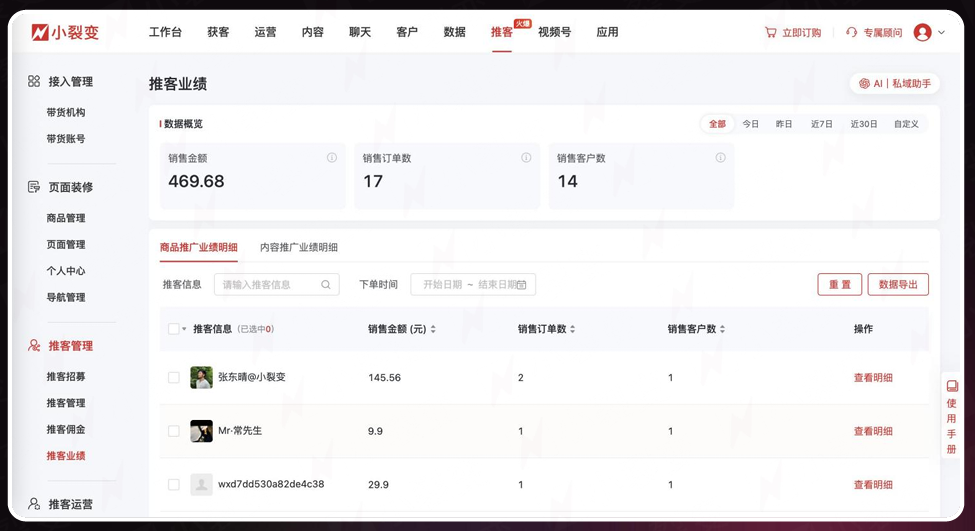The height and width of the screenshot is (531, 975).
Task: Click info icon beside 销售订单数
Action: (x=526, y=158)
